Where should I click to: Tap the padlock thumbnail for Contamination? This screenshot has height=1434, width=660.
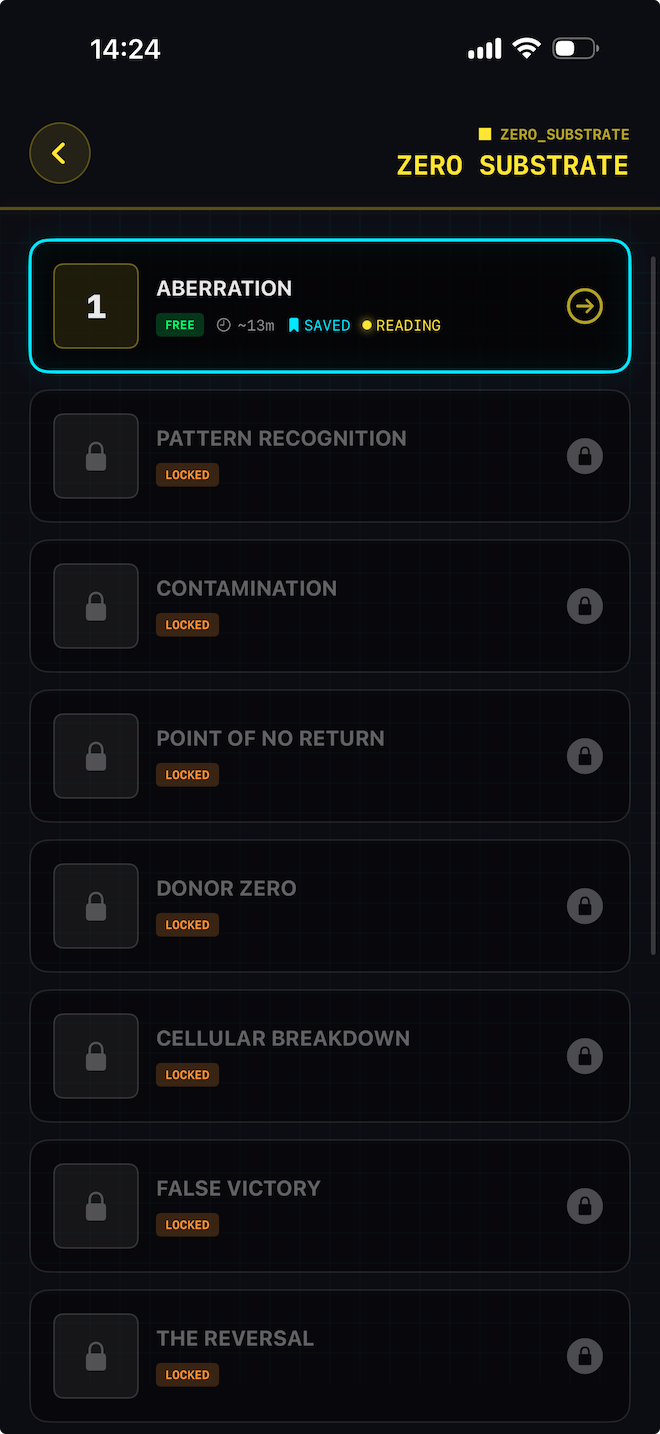pyautogui.click(x=95, y=606)
